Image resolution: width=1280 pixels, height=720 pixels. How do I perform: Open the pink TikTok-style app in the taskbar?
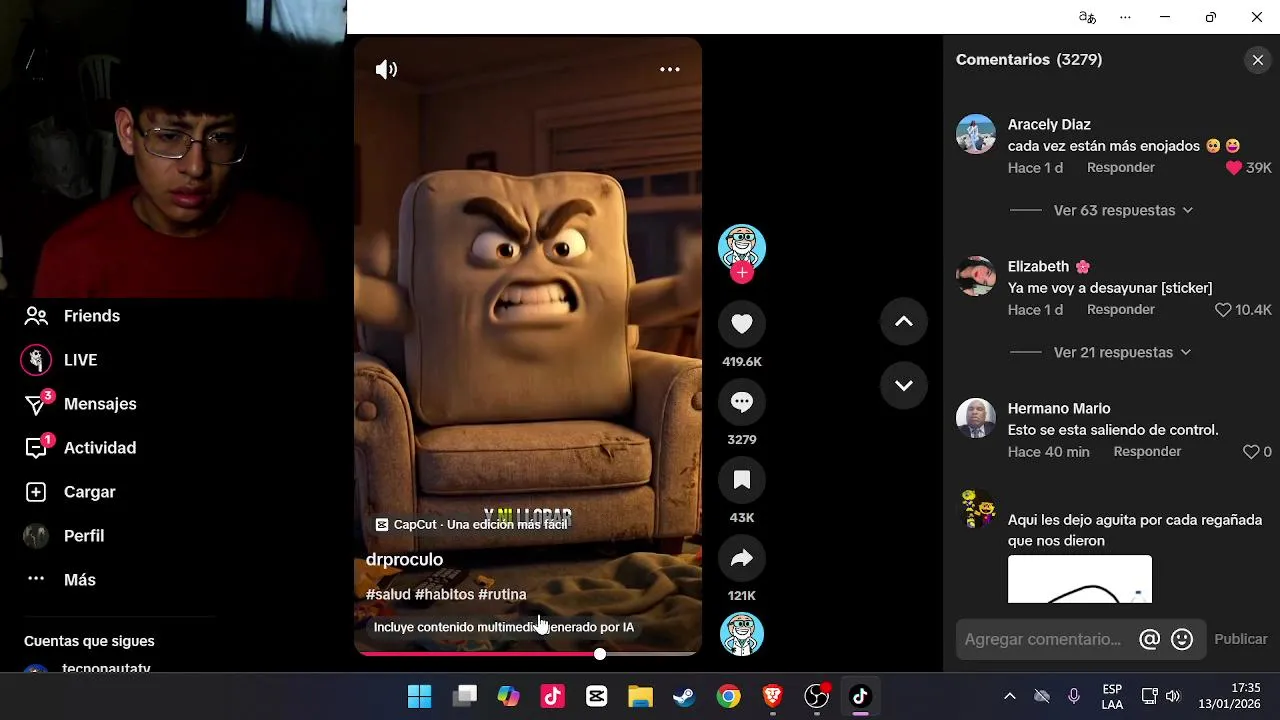553,696
